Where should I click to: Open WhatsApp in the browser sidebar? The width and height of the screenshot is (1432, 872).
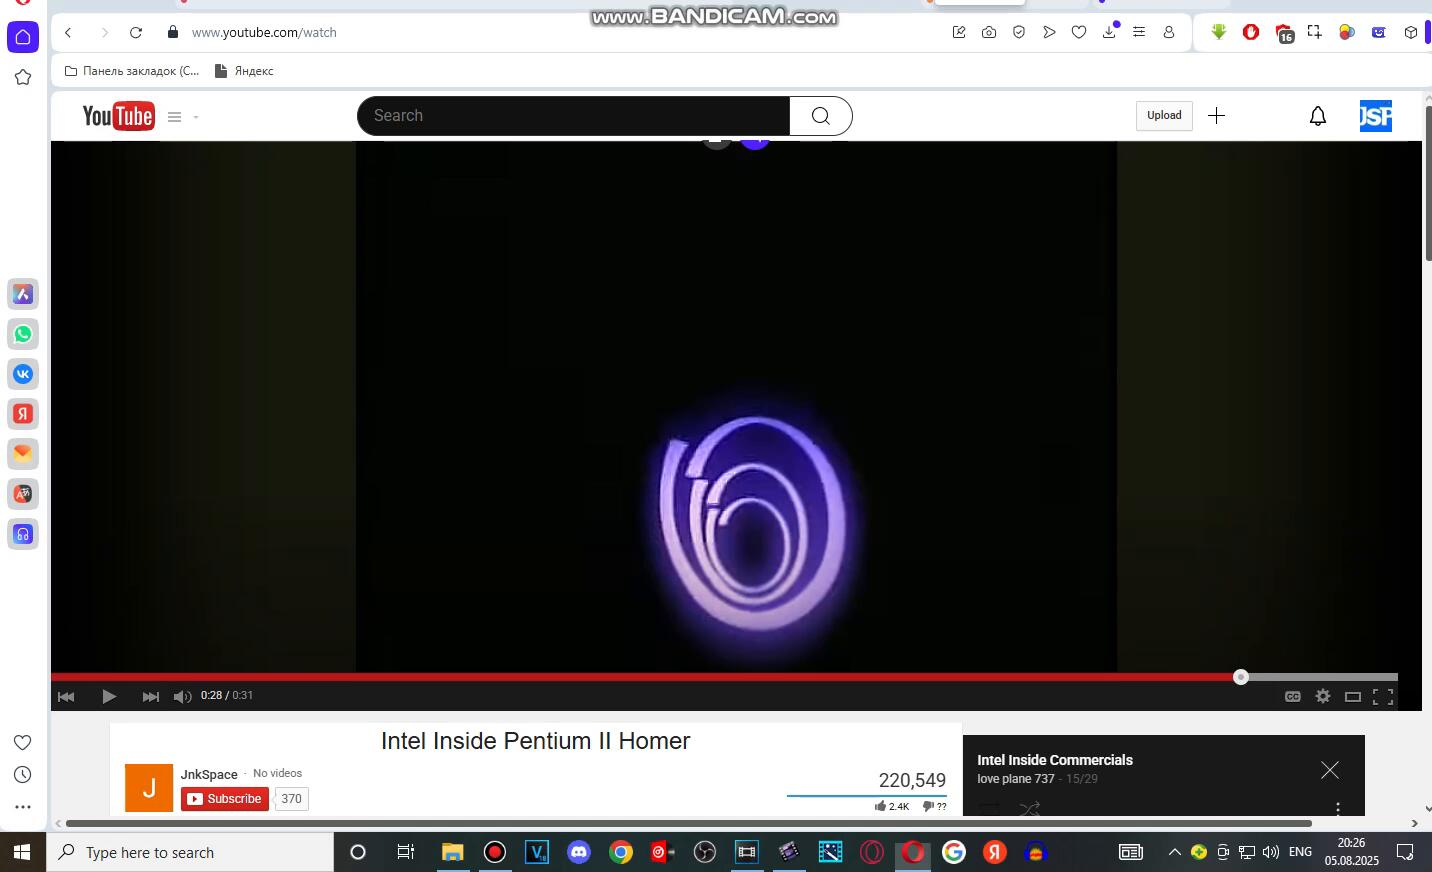(x=23, y=334)
